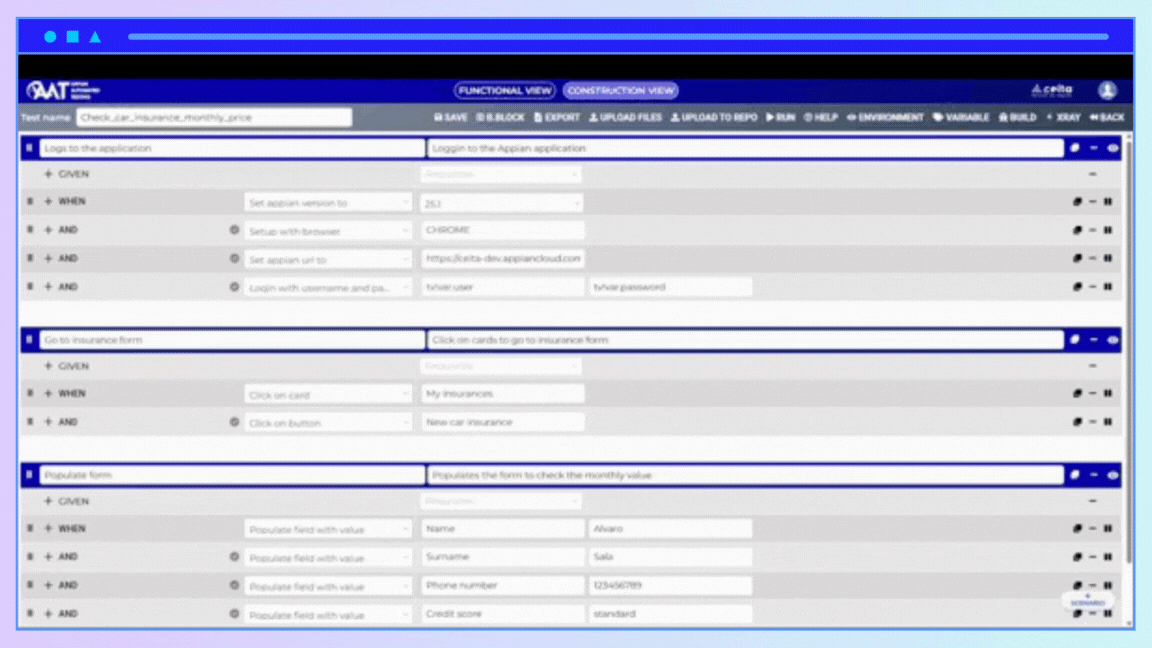Toggle the gear on the Setup with browser row

coord(234,229)
